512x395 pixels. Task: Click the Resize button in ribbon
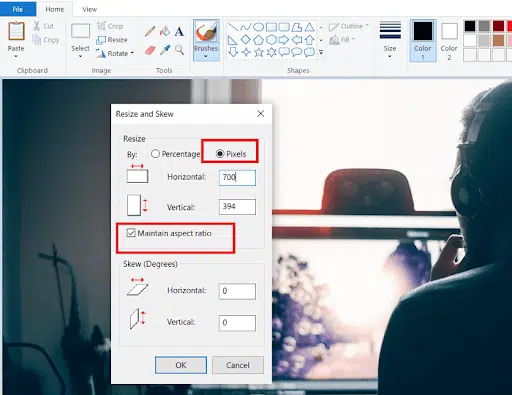point(112,40)
